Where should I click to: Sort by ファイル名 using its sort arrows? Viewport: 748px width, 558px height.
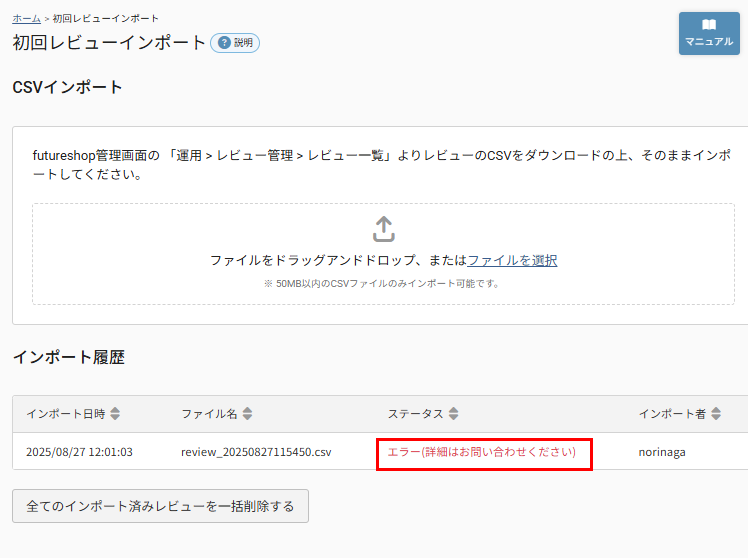pyautogui.click(x=247, y=414)
